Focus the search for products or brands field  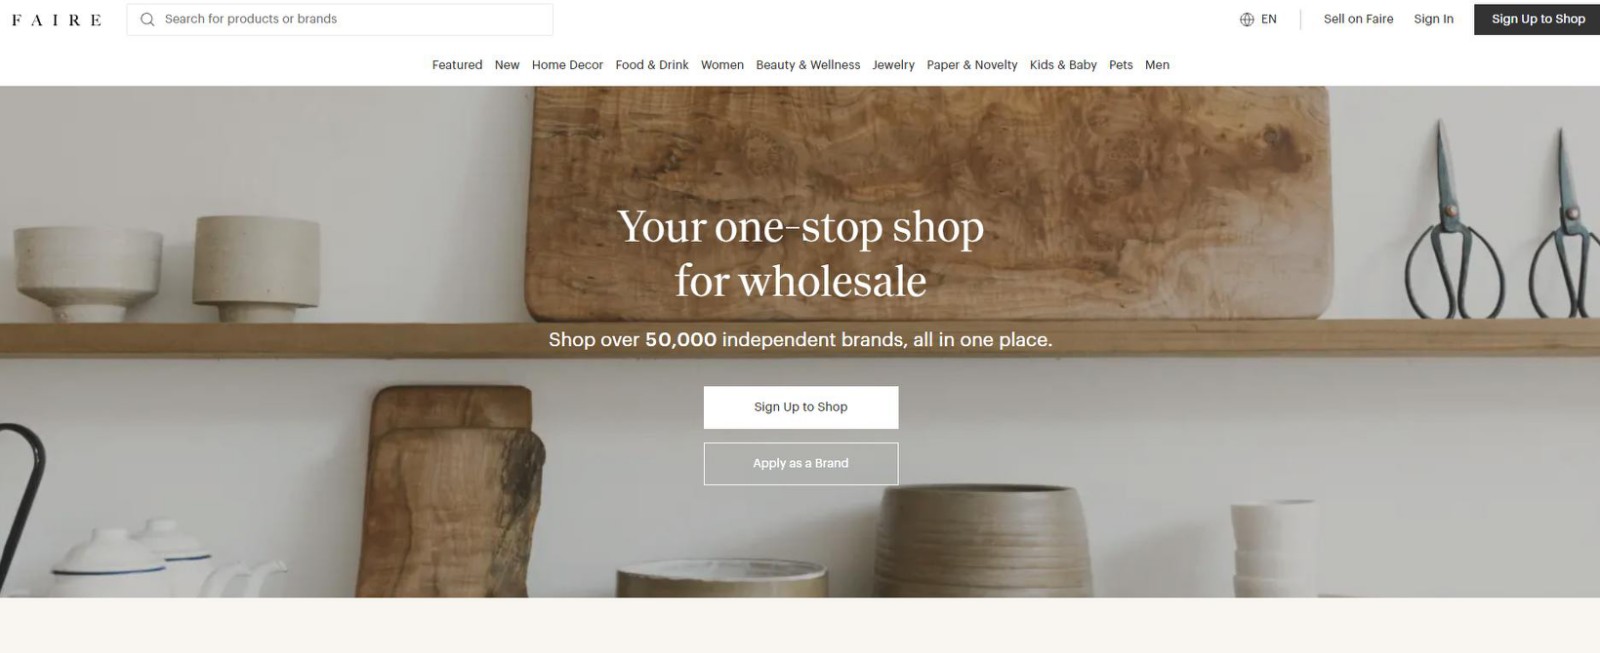point(340,19)
